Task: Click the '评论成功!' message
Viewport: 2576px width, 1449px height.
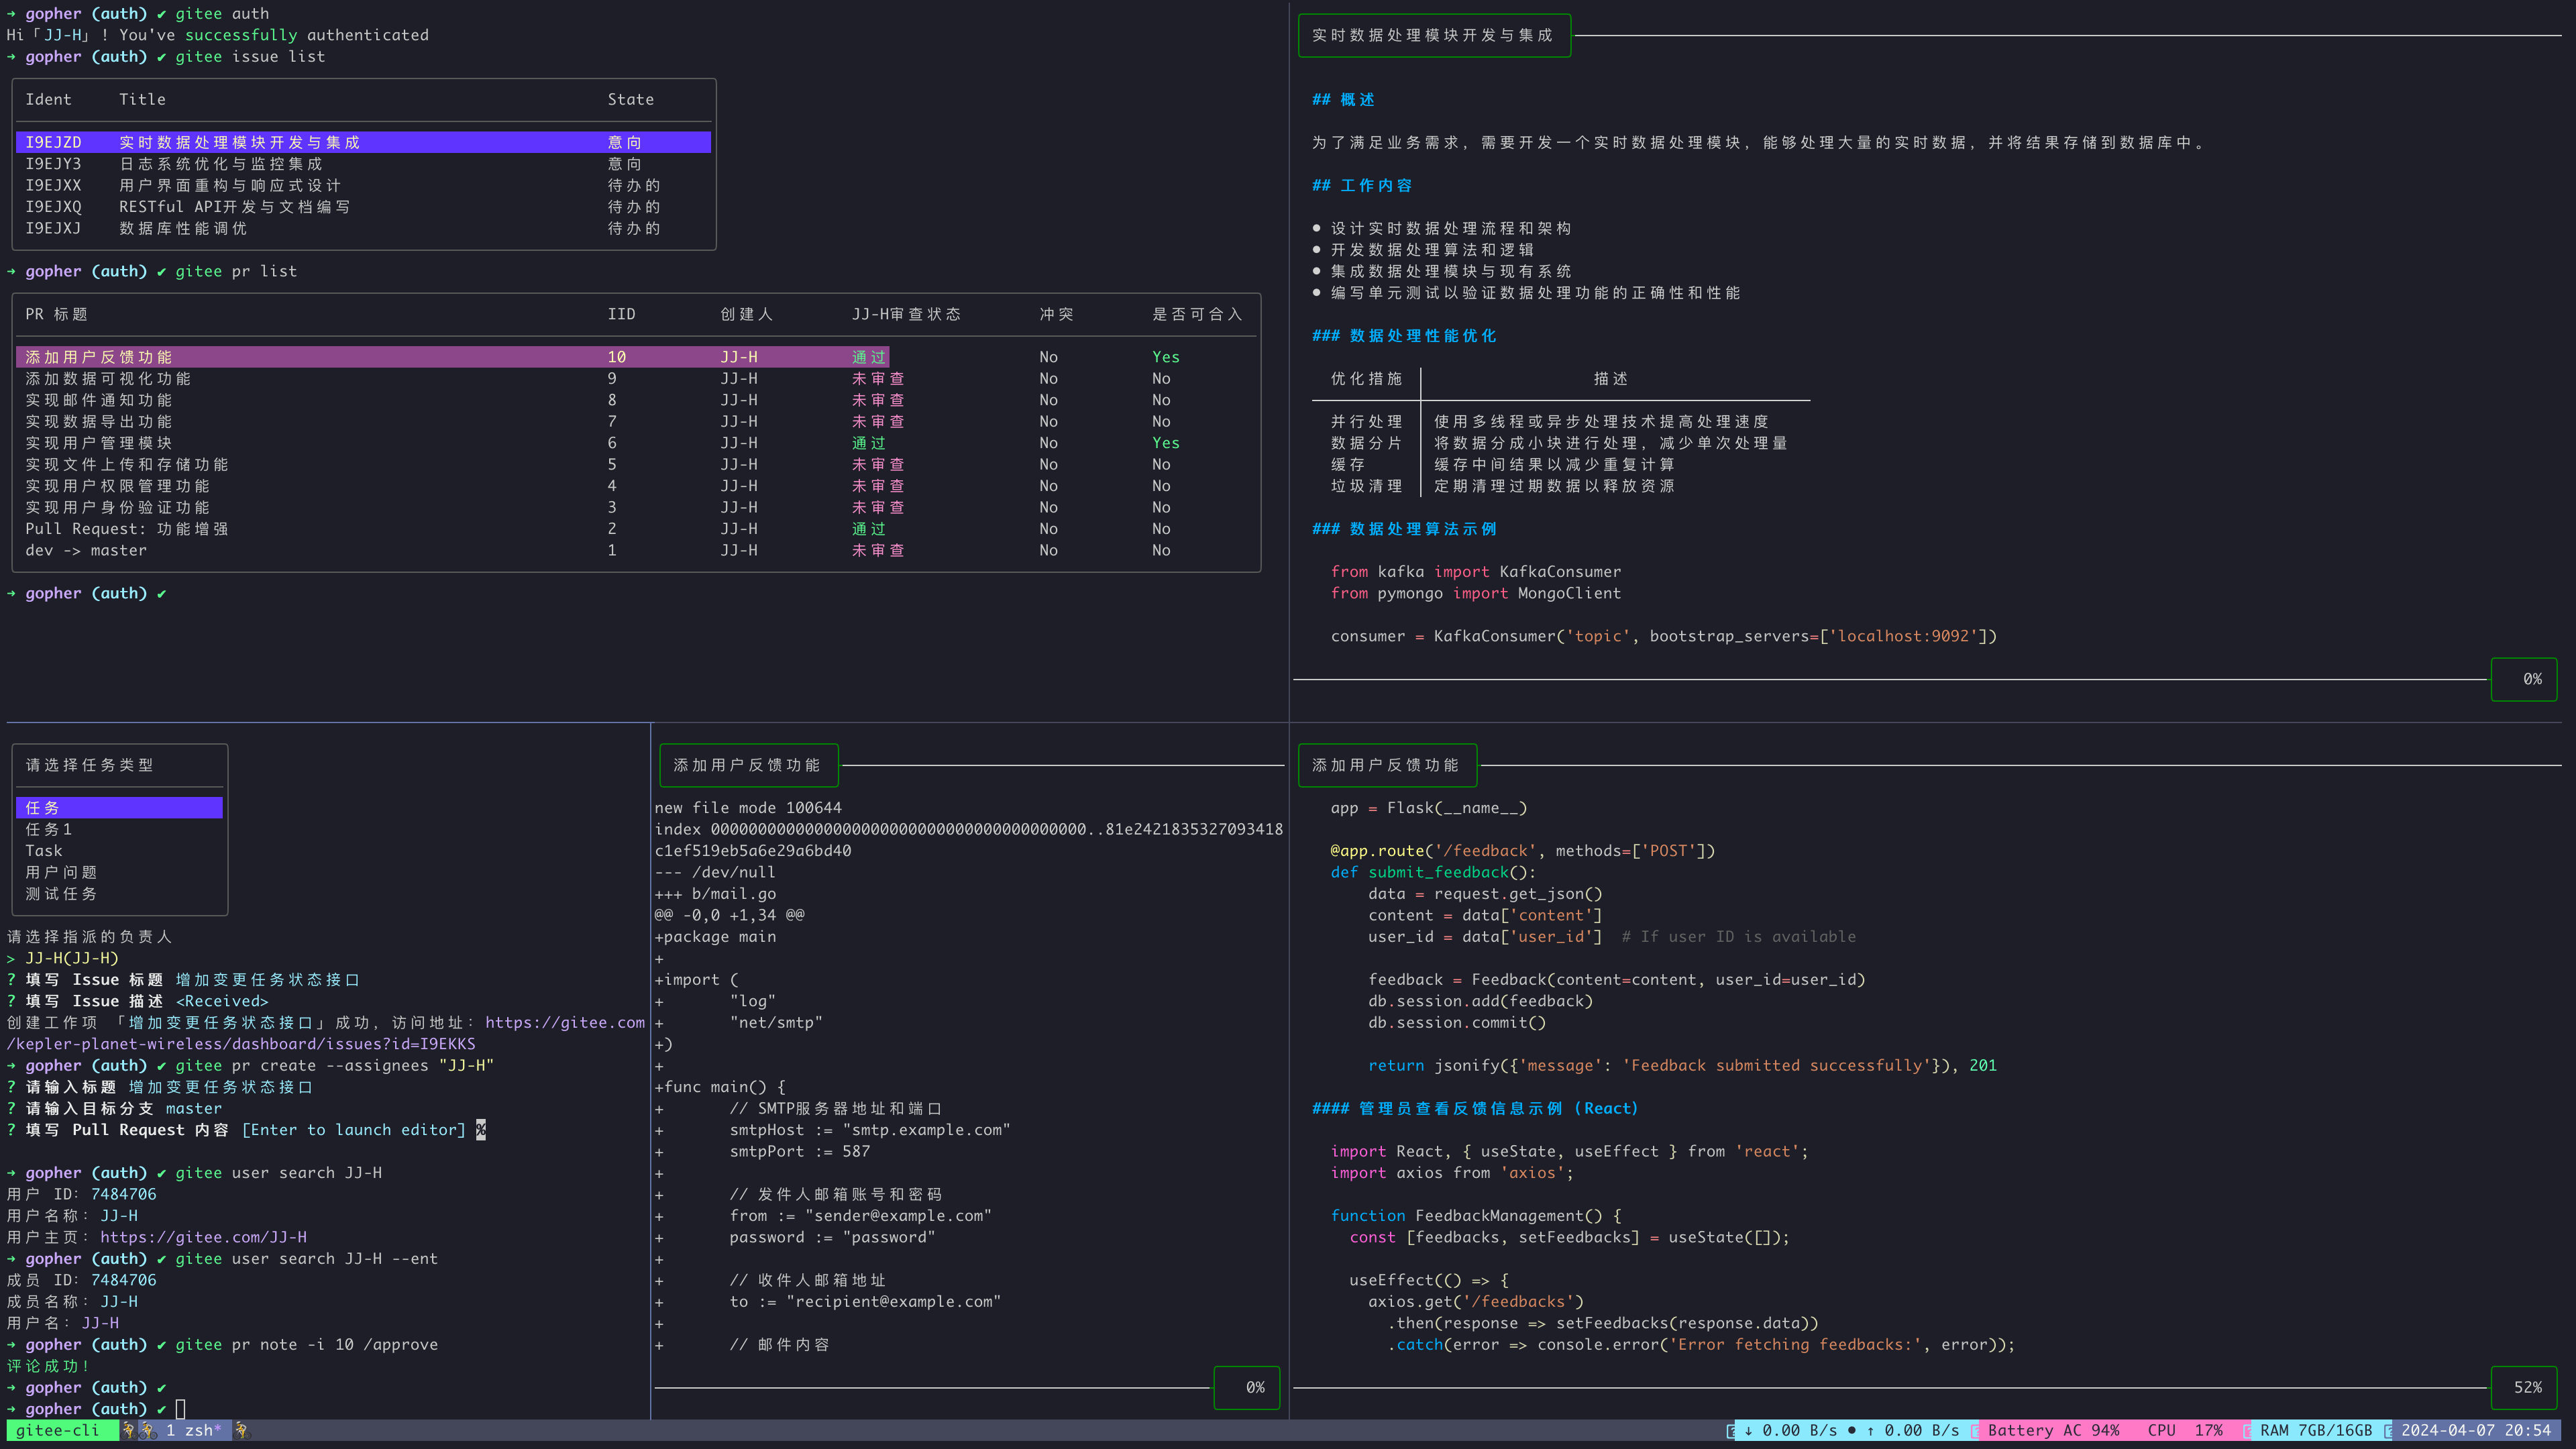Action: click(49, 1366)
